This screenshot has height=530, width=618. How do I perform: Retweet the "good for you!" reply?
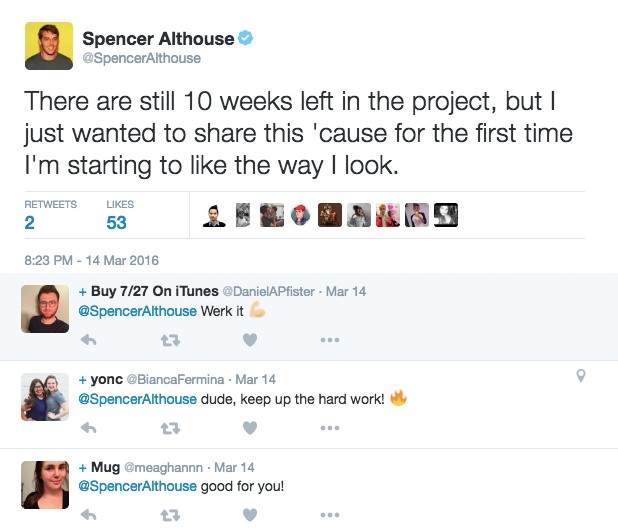(x=170, y=515)
